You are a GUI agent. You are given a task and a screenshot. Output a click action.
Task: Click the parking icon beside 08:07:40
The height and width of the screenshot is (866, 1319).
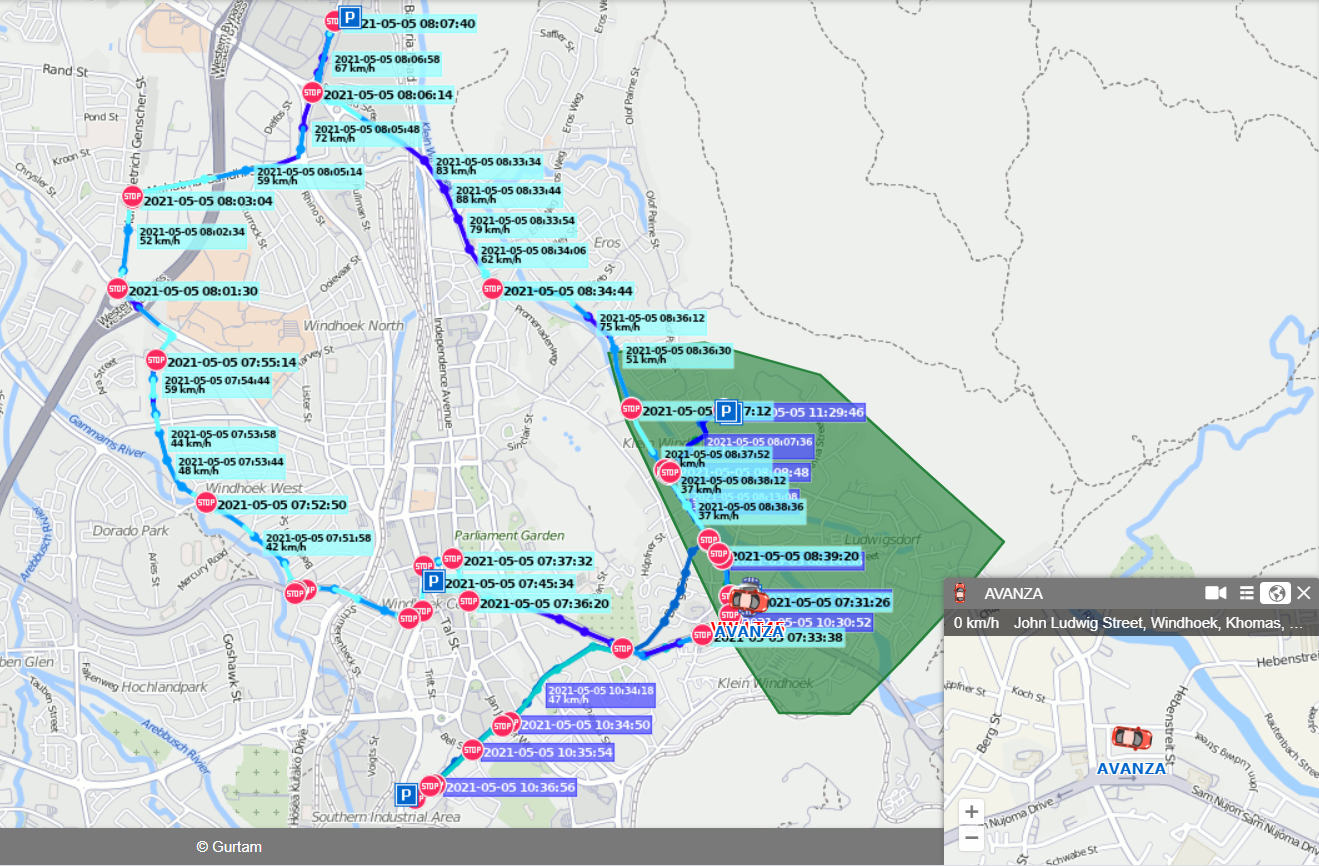click(x=350, y=18)
